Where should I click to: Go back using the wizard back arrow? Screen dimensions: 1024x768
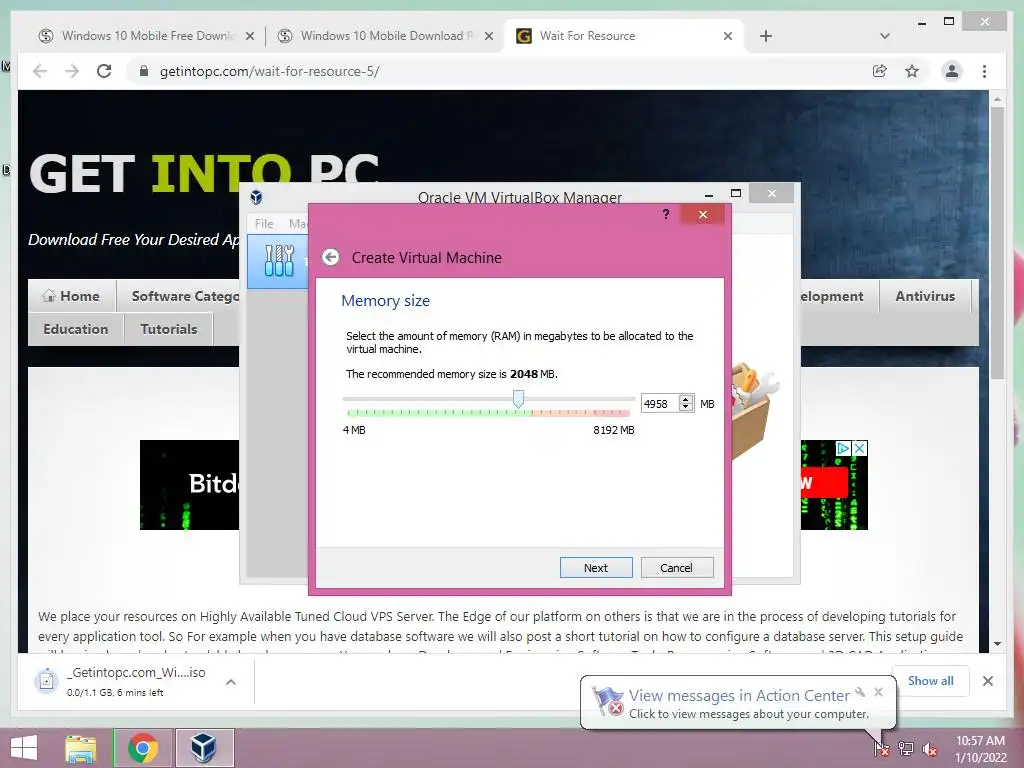330,257
